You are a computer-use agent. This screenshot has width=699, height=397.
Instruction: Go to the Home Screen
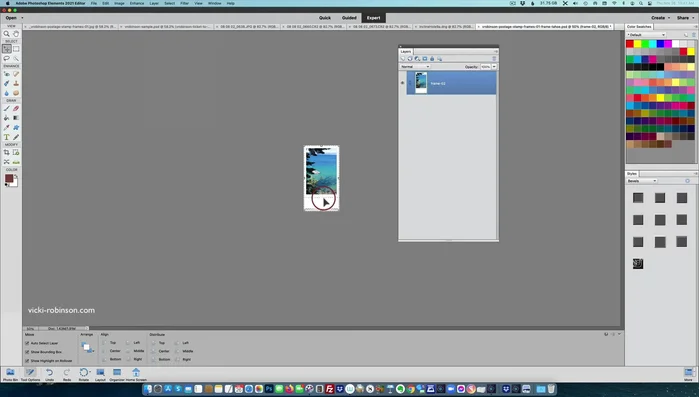pyautogui.click(x=136, y=374)
